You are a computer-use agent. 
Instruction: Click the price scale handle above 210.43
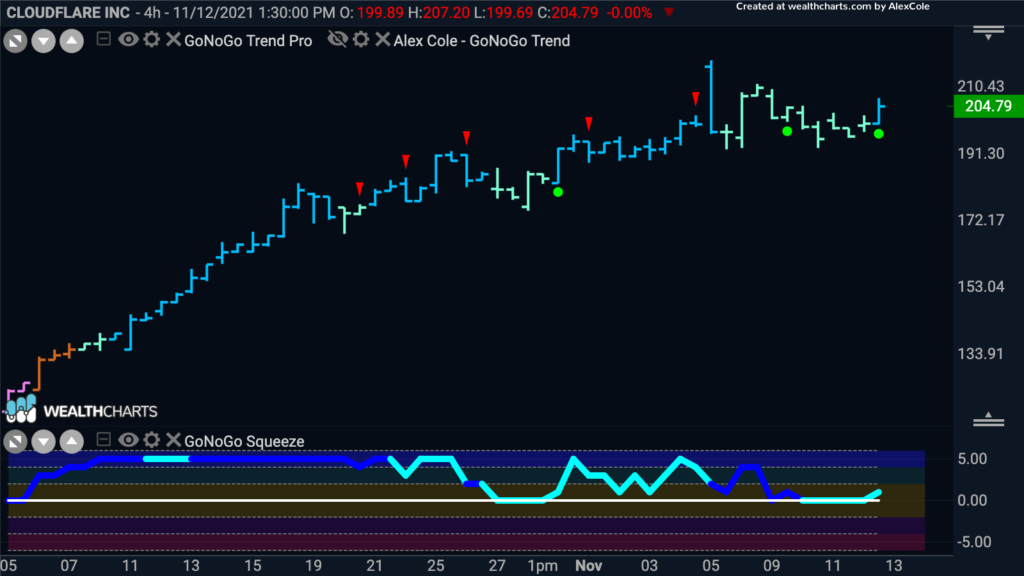click(989, 32)
